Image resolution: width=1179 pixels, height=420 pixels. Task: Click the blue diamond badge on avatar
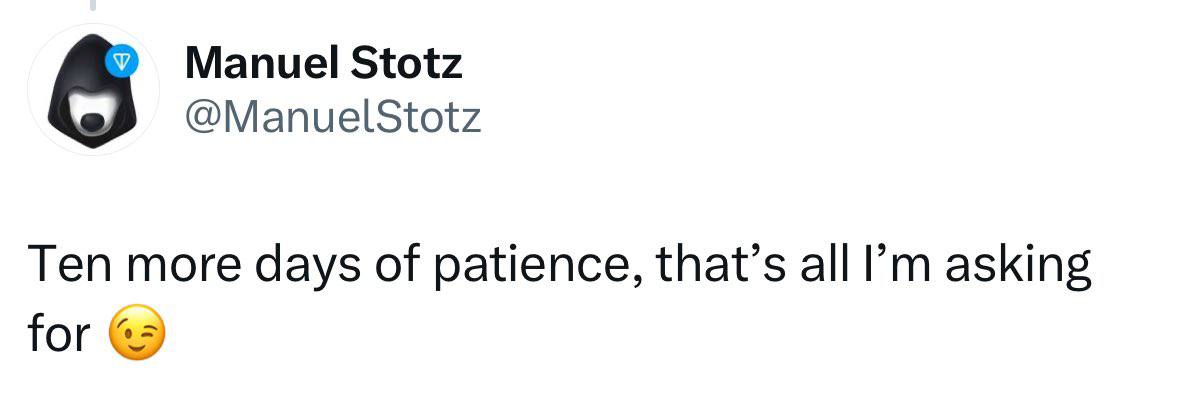pos(119,62)
